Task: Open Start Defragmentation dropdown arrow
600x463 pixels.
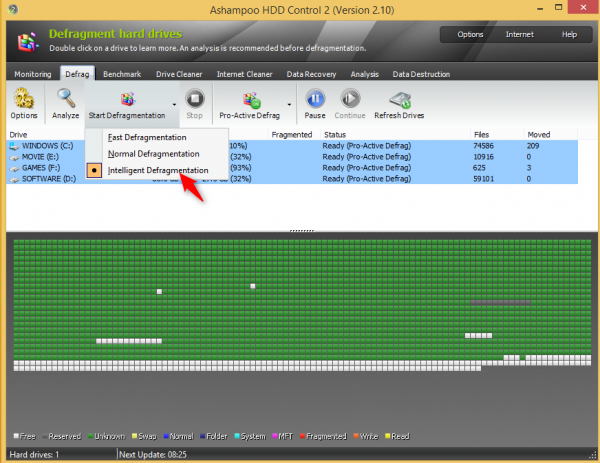Action: [x=174, y=104]
